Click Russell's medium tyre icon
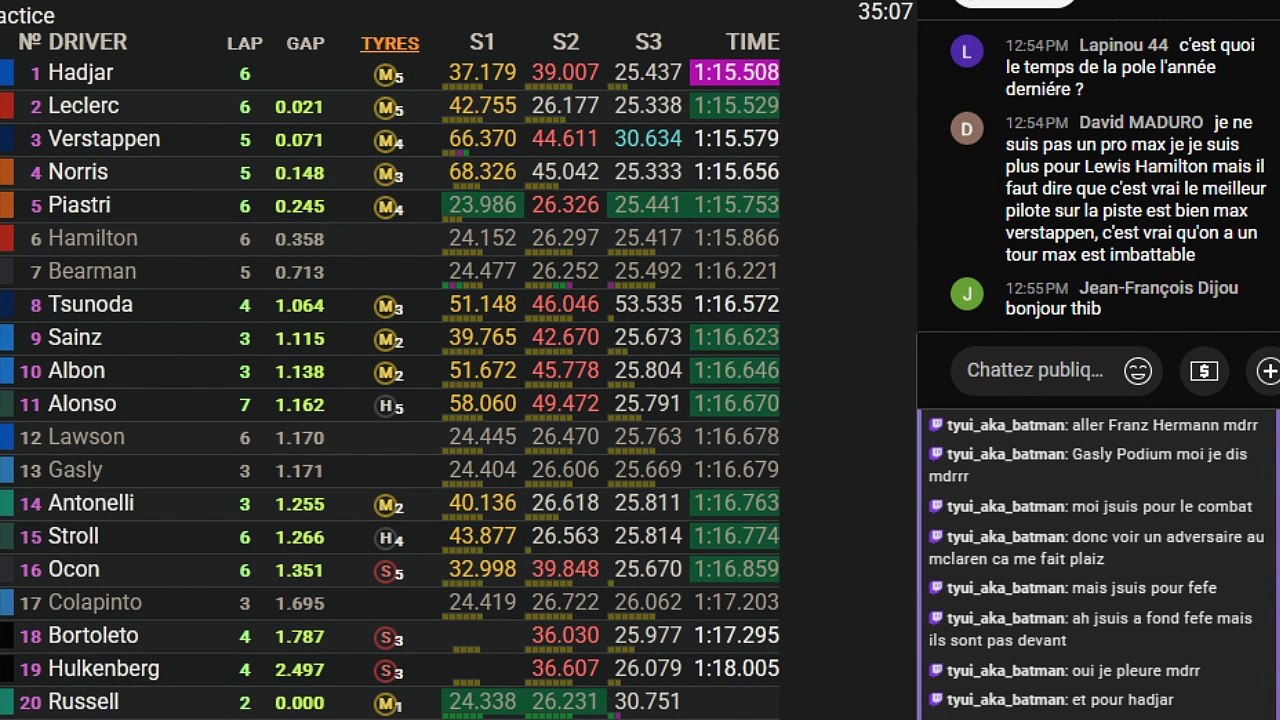1280x720 pixels. coord(388,702)
